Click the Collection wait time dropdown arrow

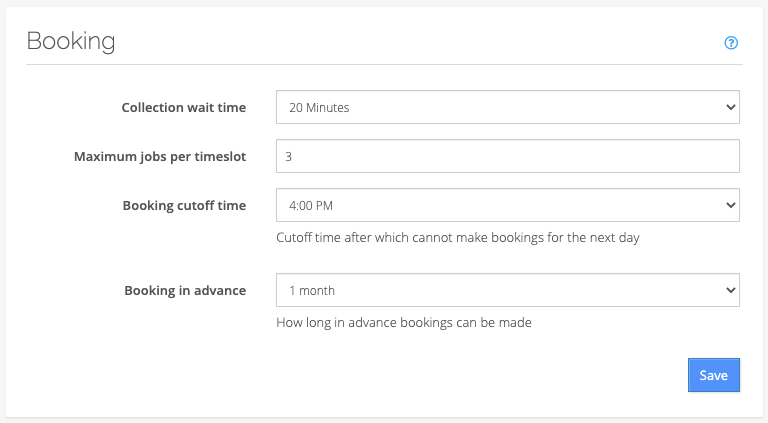point(730,107)
